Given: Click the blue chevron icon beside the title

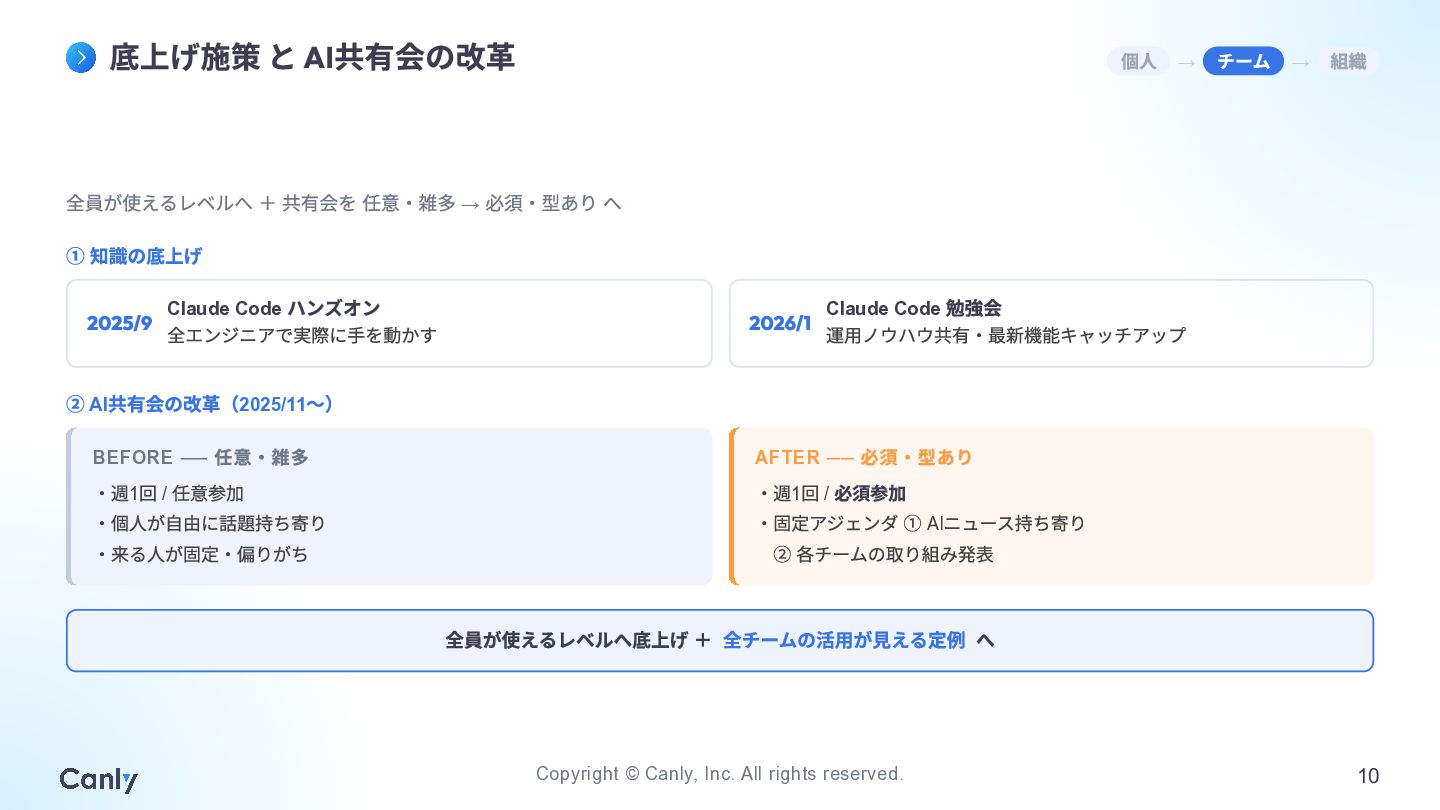Looking at the screenshot, I should 81,58.
